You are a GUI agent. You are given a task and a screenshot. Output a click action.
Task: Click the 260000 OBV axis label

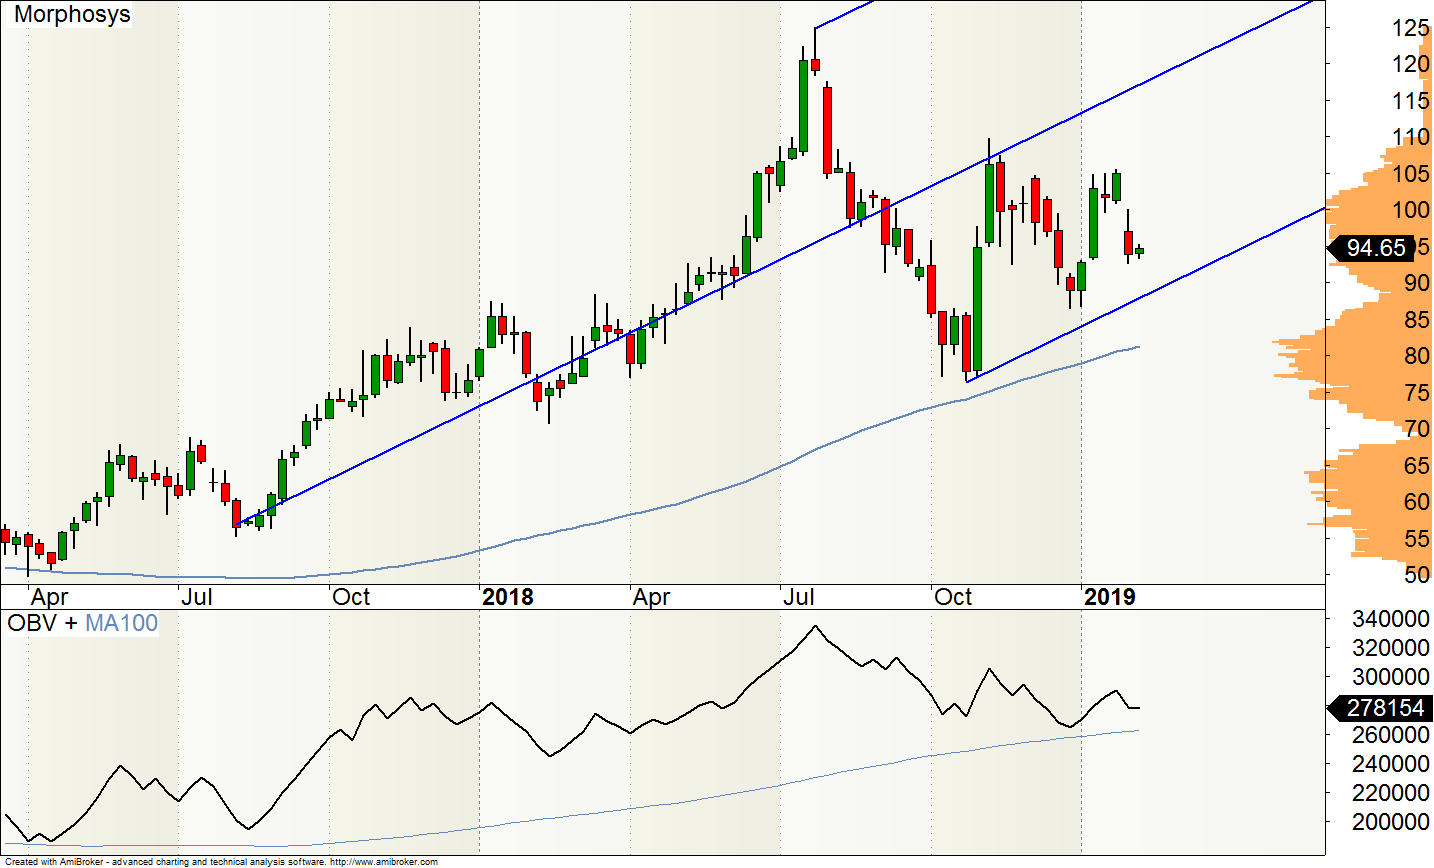point(1390,735)
